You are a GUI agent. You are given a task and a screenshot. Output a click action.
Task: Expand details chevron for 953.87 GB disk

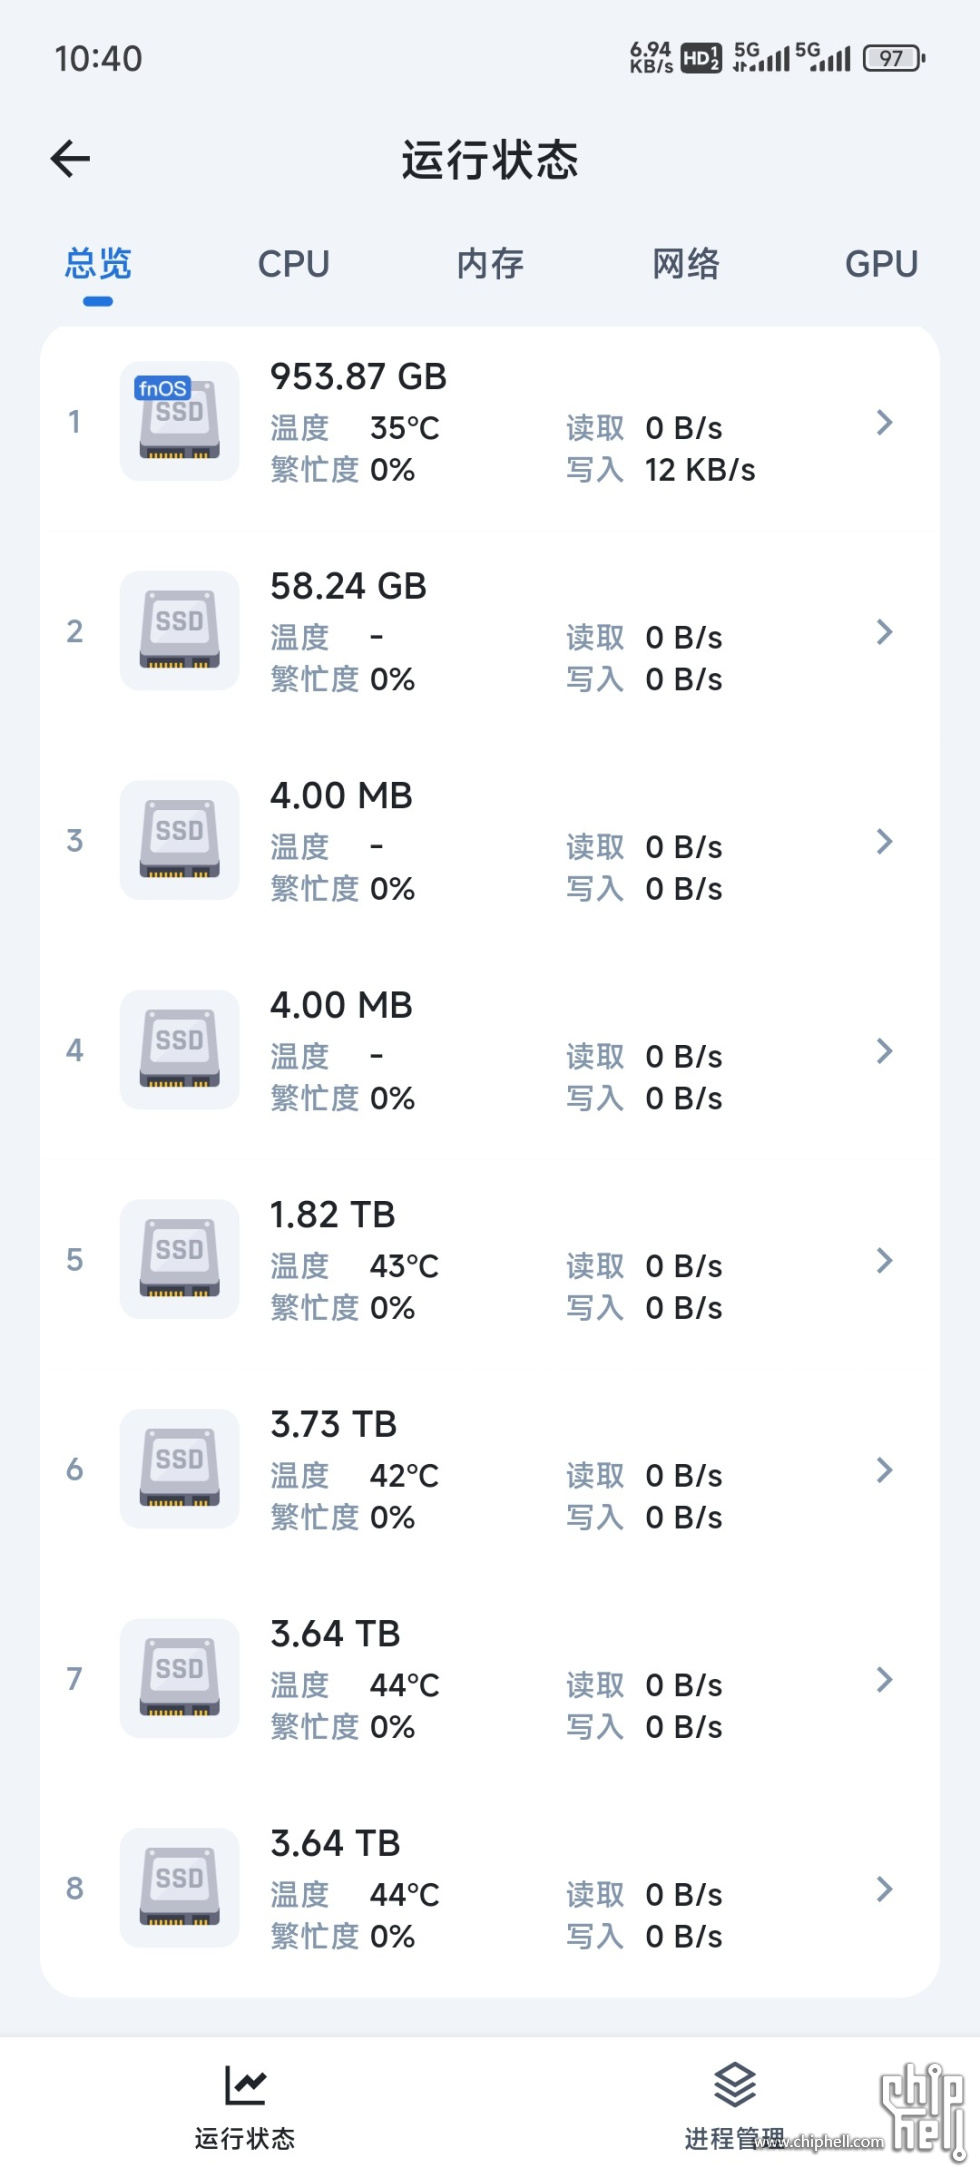click(x=884, y=422)
